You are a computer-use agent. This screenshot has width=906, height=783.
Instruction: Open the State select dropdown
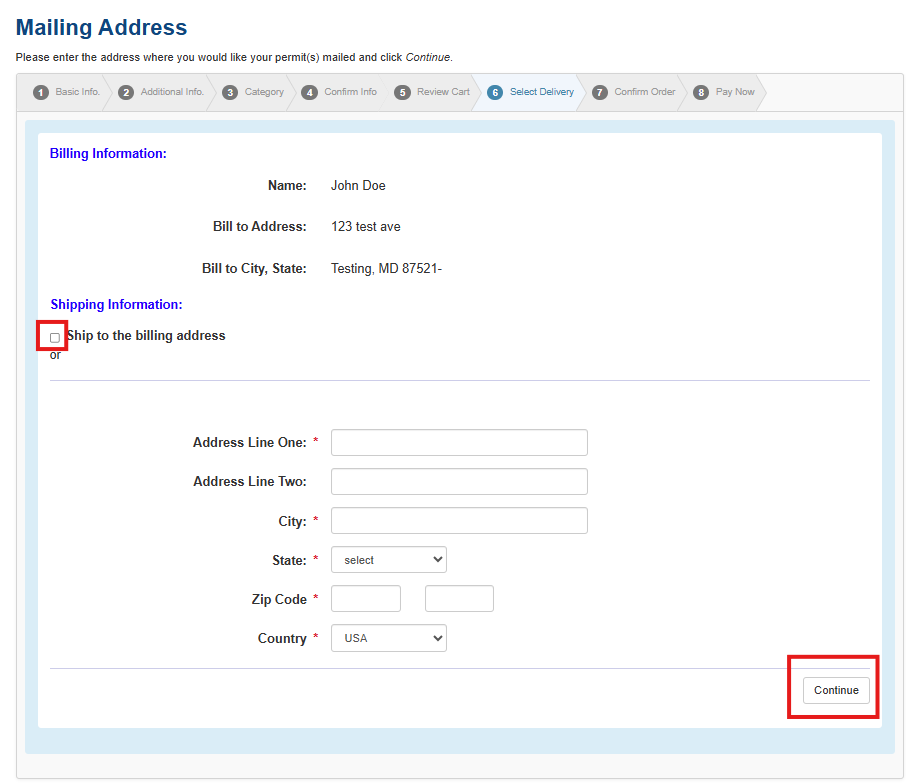(x=389, y=560)
